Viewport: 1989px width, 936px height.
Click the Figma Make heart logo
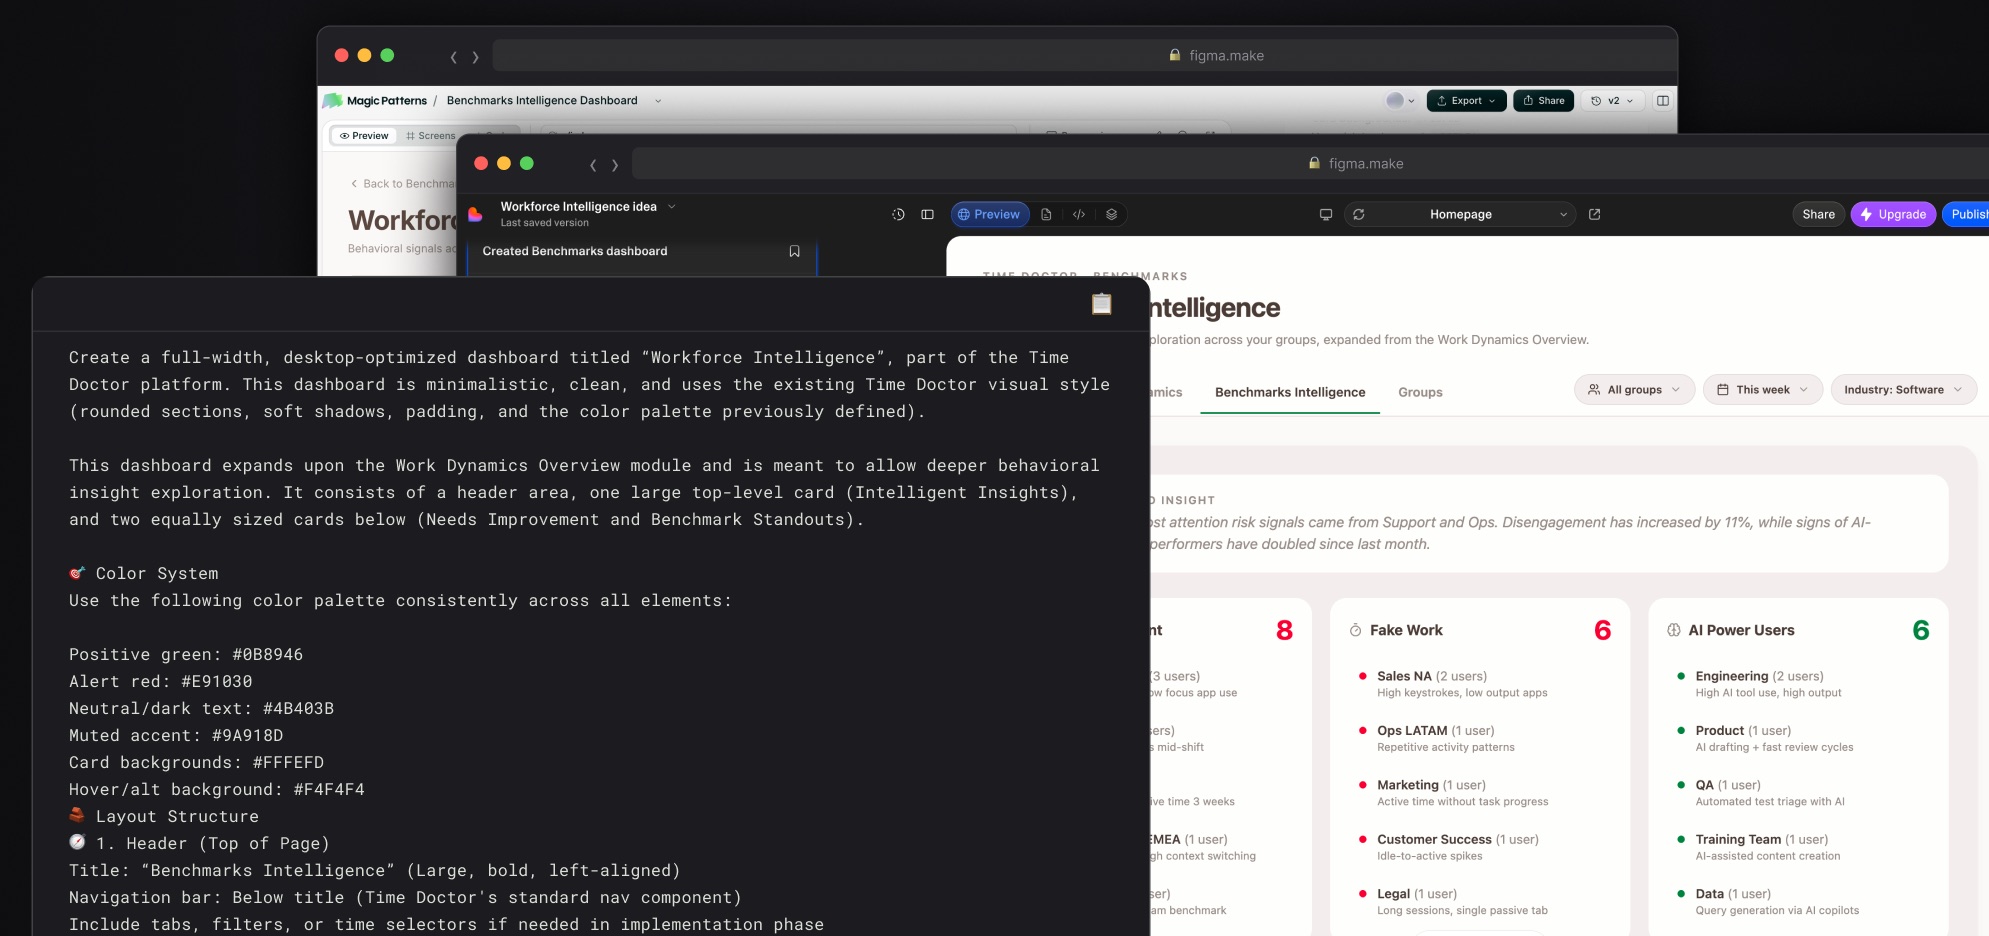point(476,214)
